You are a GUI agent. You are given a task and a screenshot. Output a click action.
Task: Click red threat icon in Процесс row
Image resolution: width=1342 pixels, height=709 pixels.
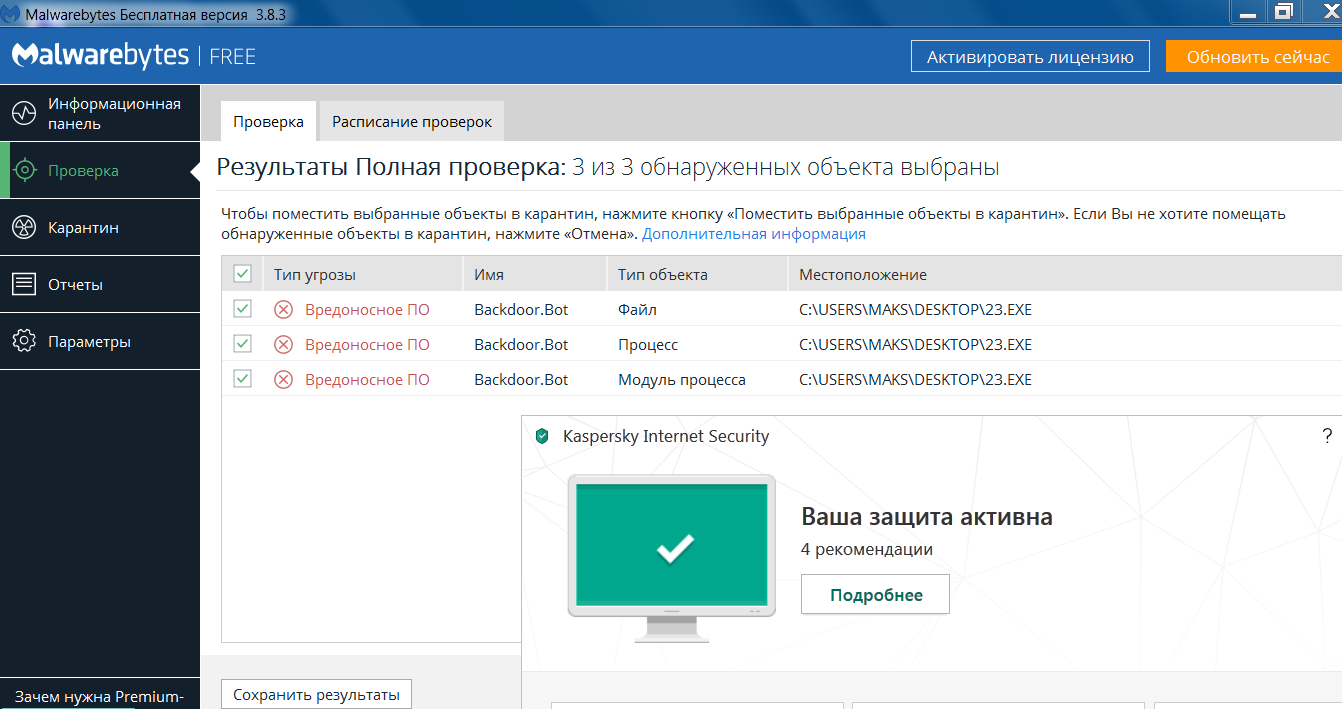coord(284,345)
